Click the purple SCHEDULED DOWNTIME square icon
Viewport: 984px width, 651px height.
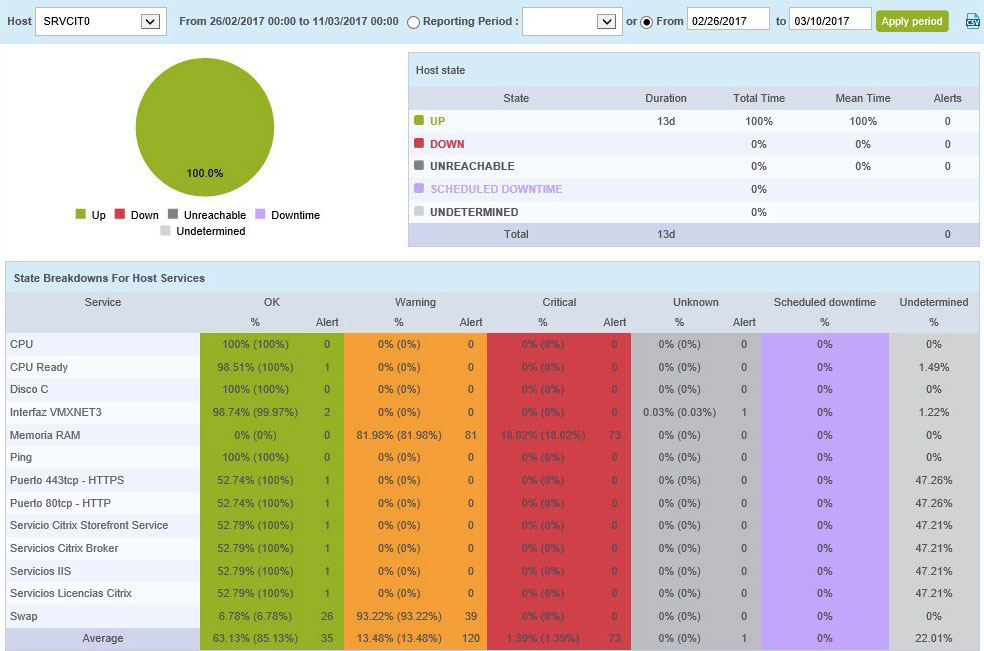point(419,189)
